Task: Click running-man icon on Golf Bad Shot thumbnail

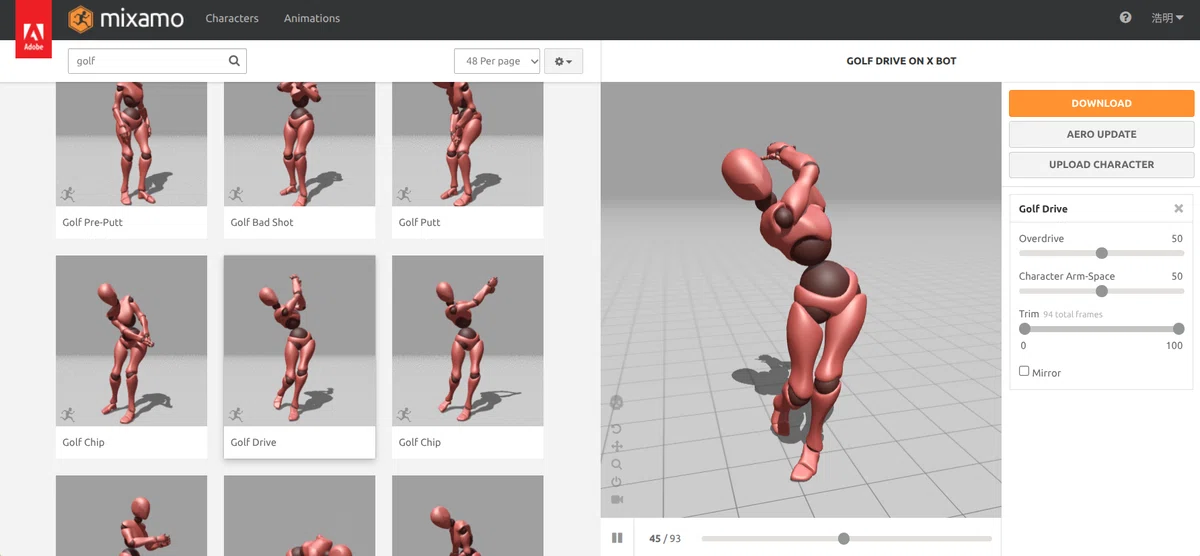Action: click(x=236, y=194)
